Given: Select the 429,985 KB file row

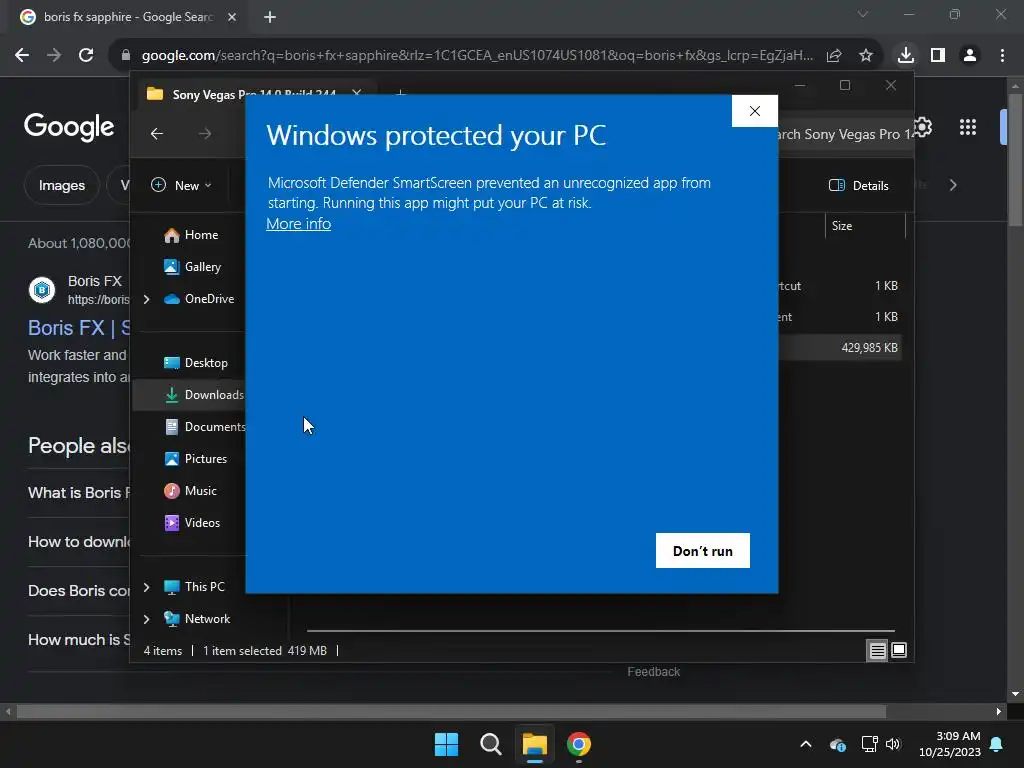Looking at the screenshot, I should point(840,348).
